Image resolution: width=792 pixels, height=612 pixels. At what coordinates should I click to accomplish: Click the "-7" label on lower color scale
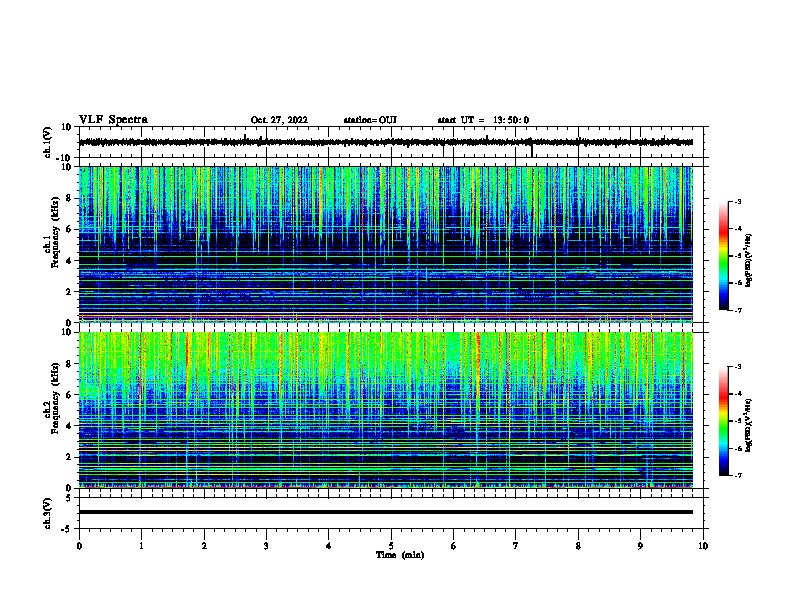(x=737, y=476)
